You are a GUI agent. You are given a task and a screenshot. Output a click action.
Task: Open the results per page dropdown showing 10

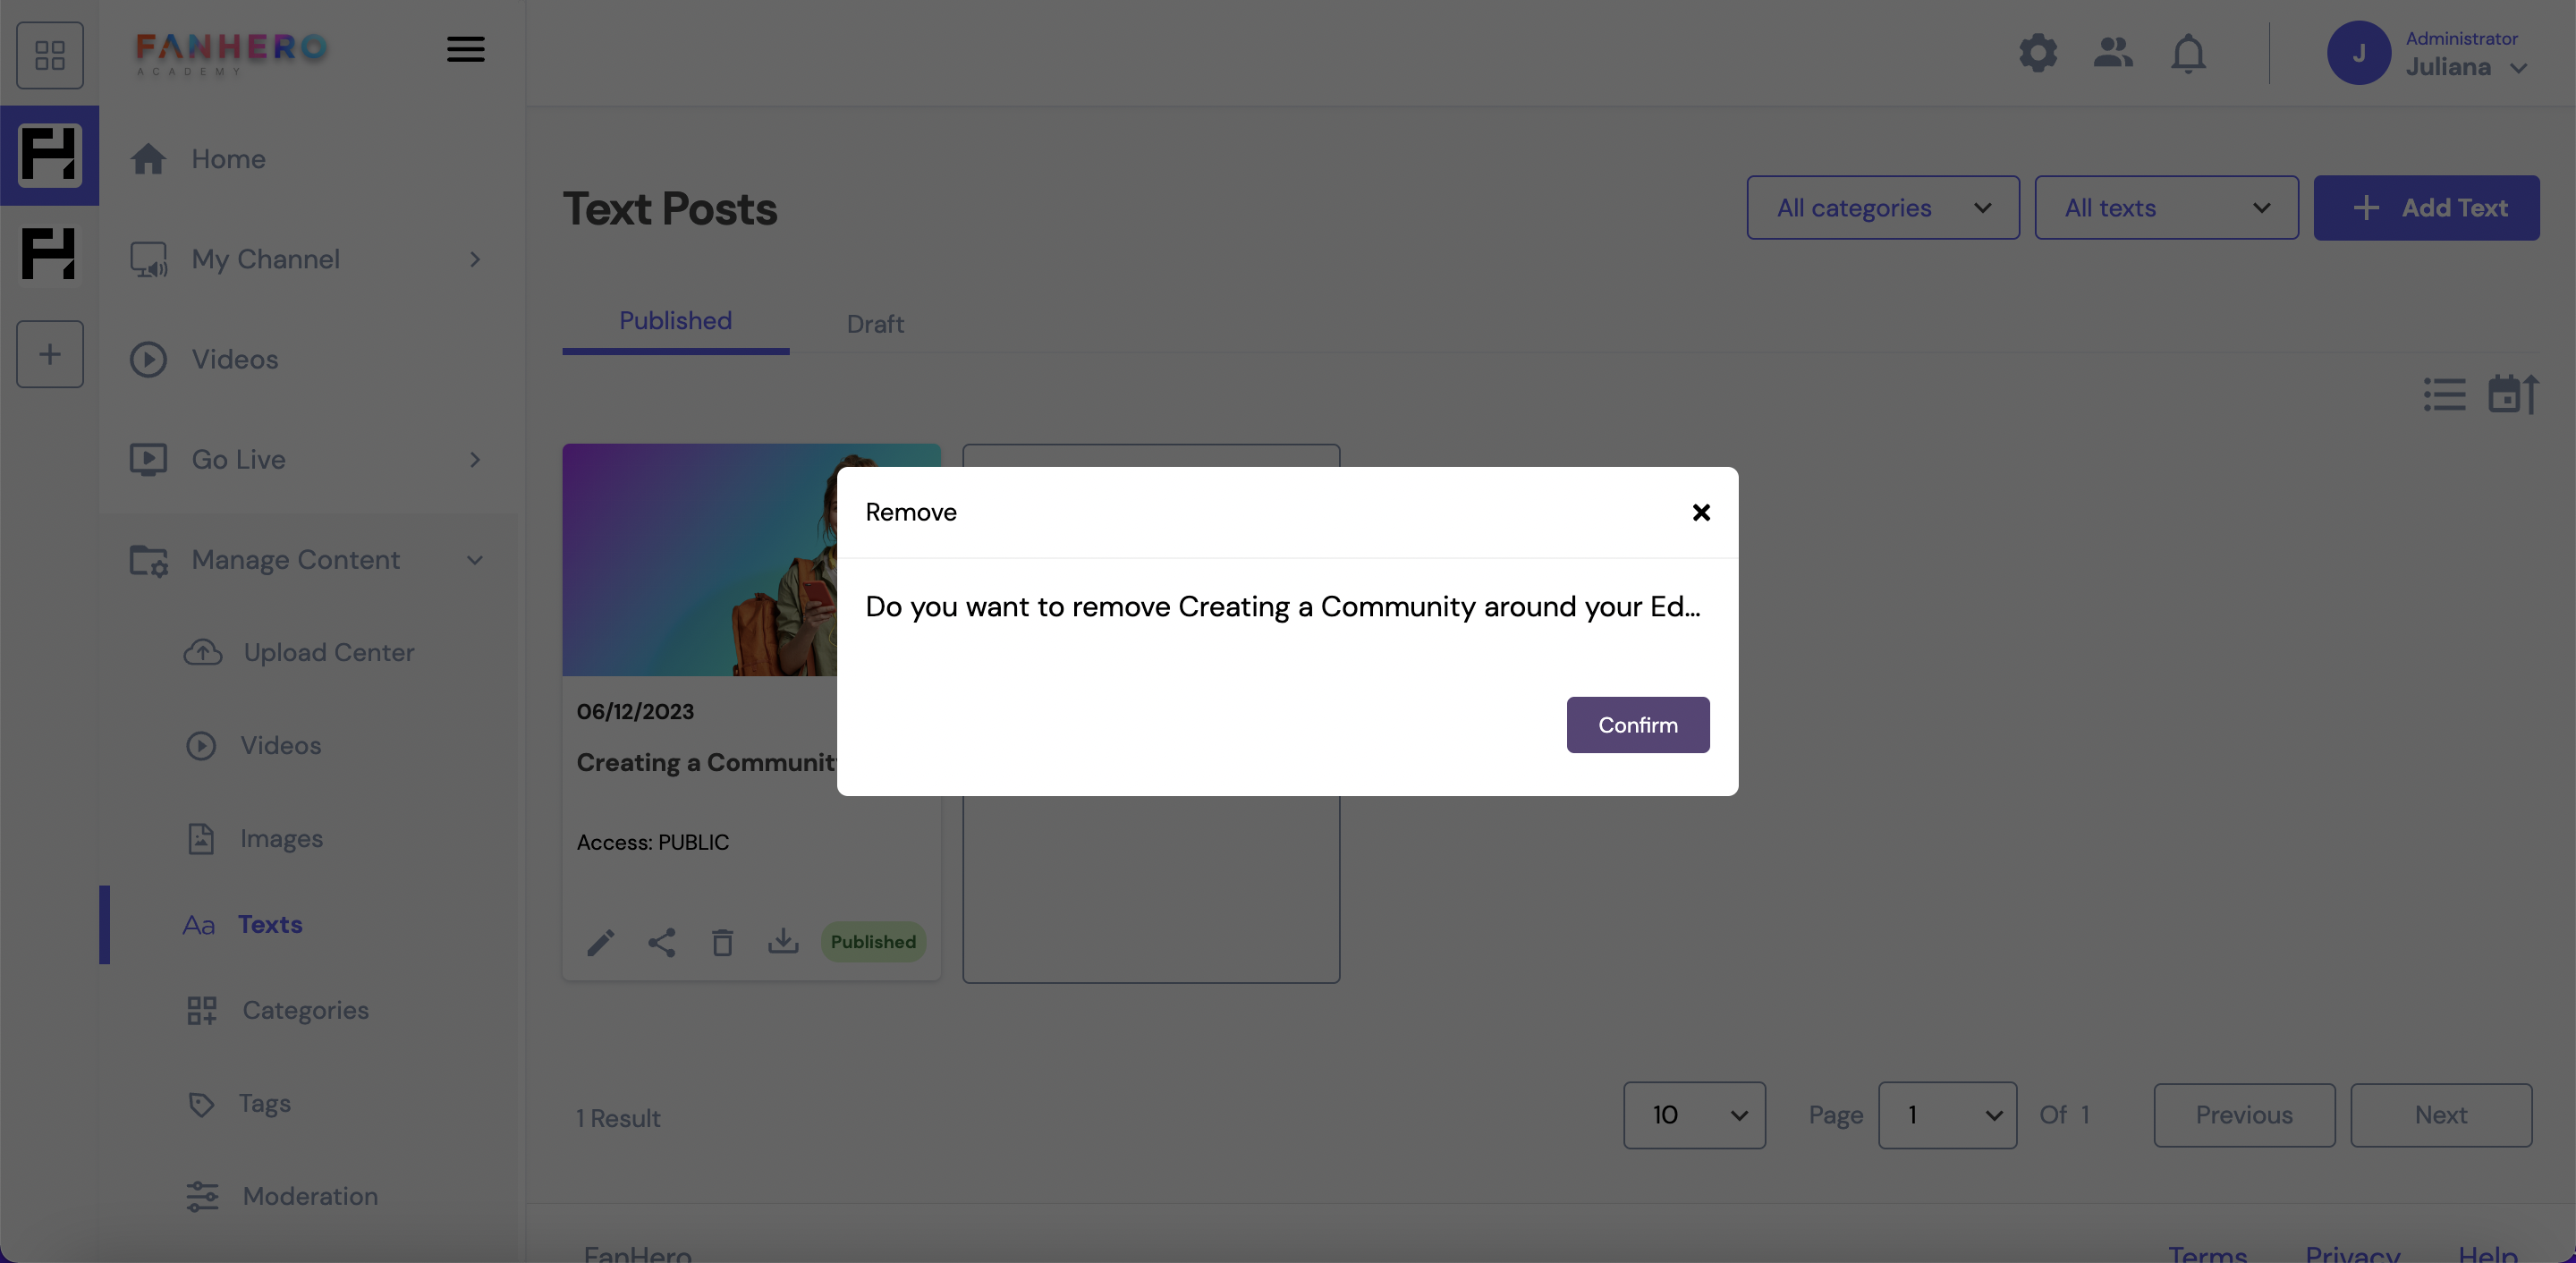(x=1694, y=1114)
